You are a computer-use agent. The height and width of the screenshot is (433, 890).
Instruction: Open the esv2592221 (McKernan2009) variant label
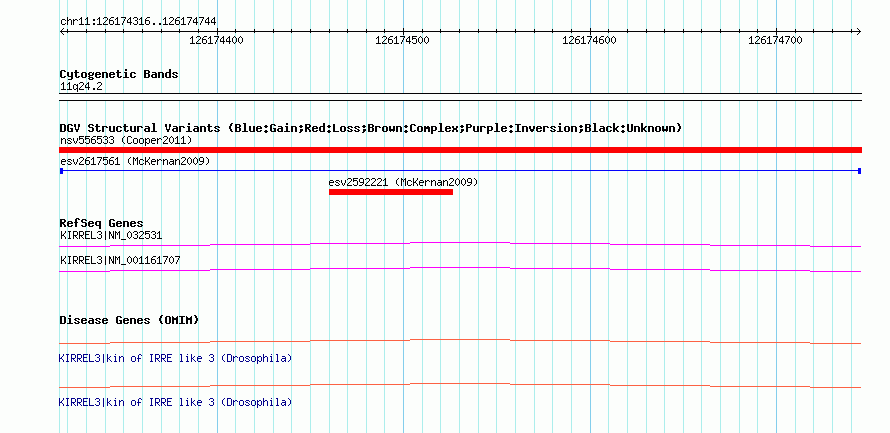[403, 183]
